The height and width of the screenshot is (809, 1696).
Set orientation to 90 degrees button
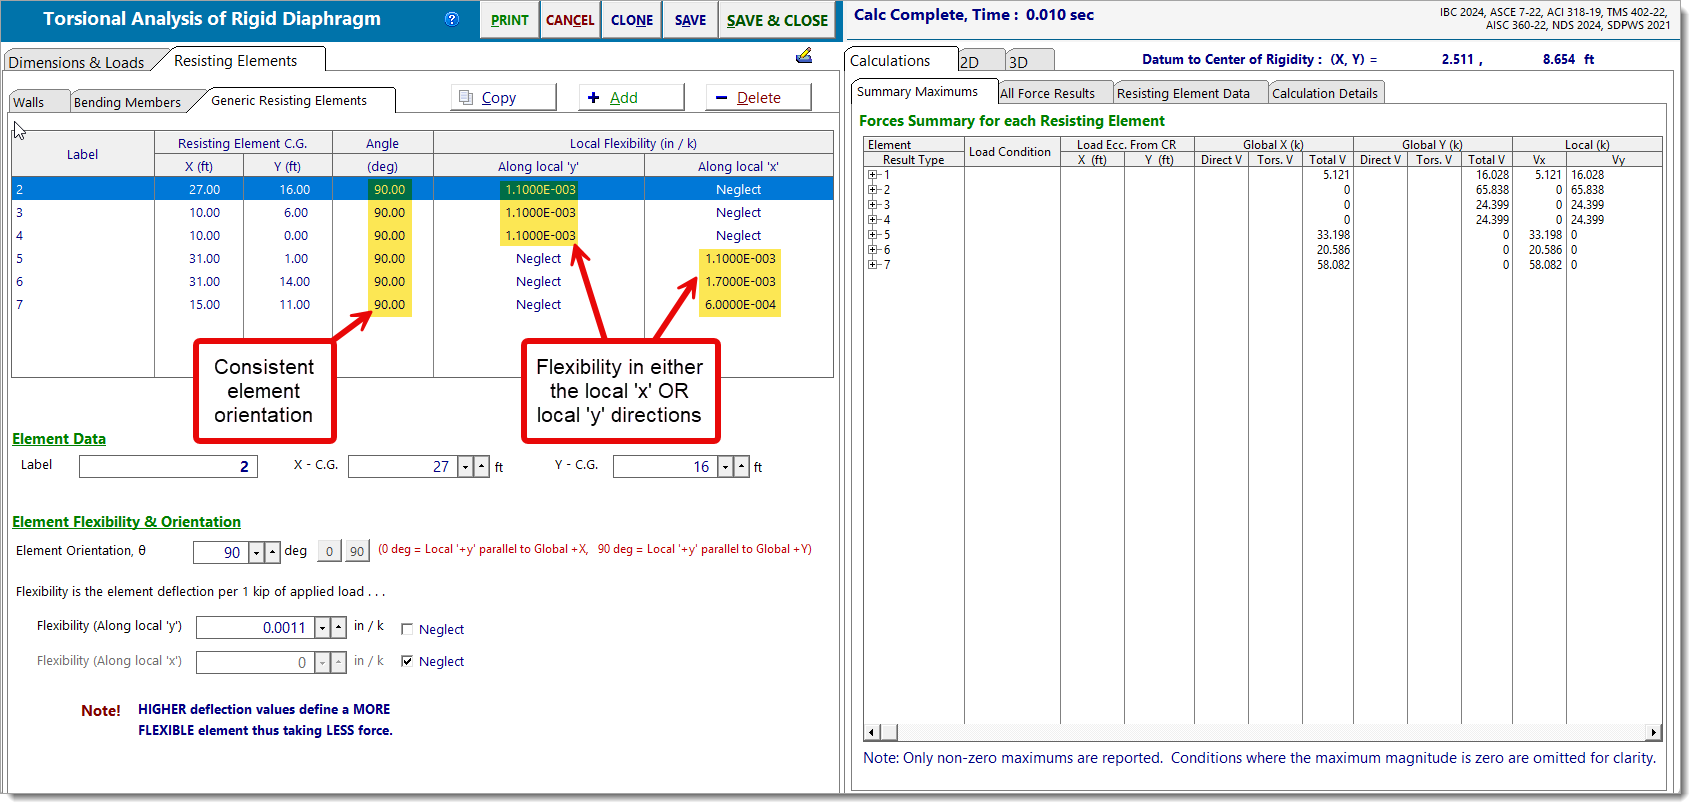coord(357,551)
